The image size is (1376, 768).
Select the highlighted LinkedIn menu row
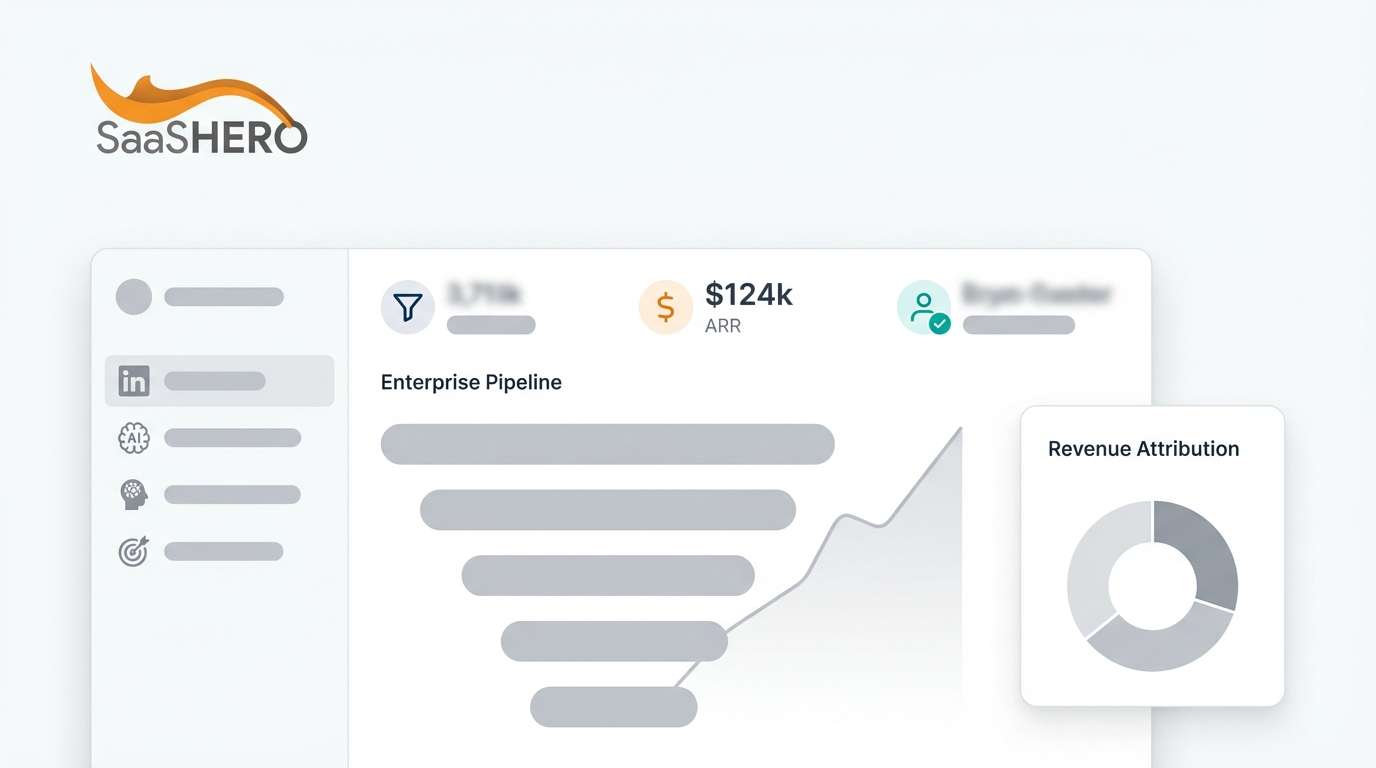(x=219, y=381)
